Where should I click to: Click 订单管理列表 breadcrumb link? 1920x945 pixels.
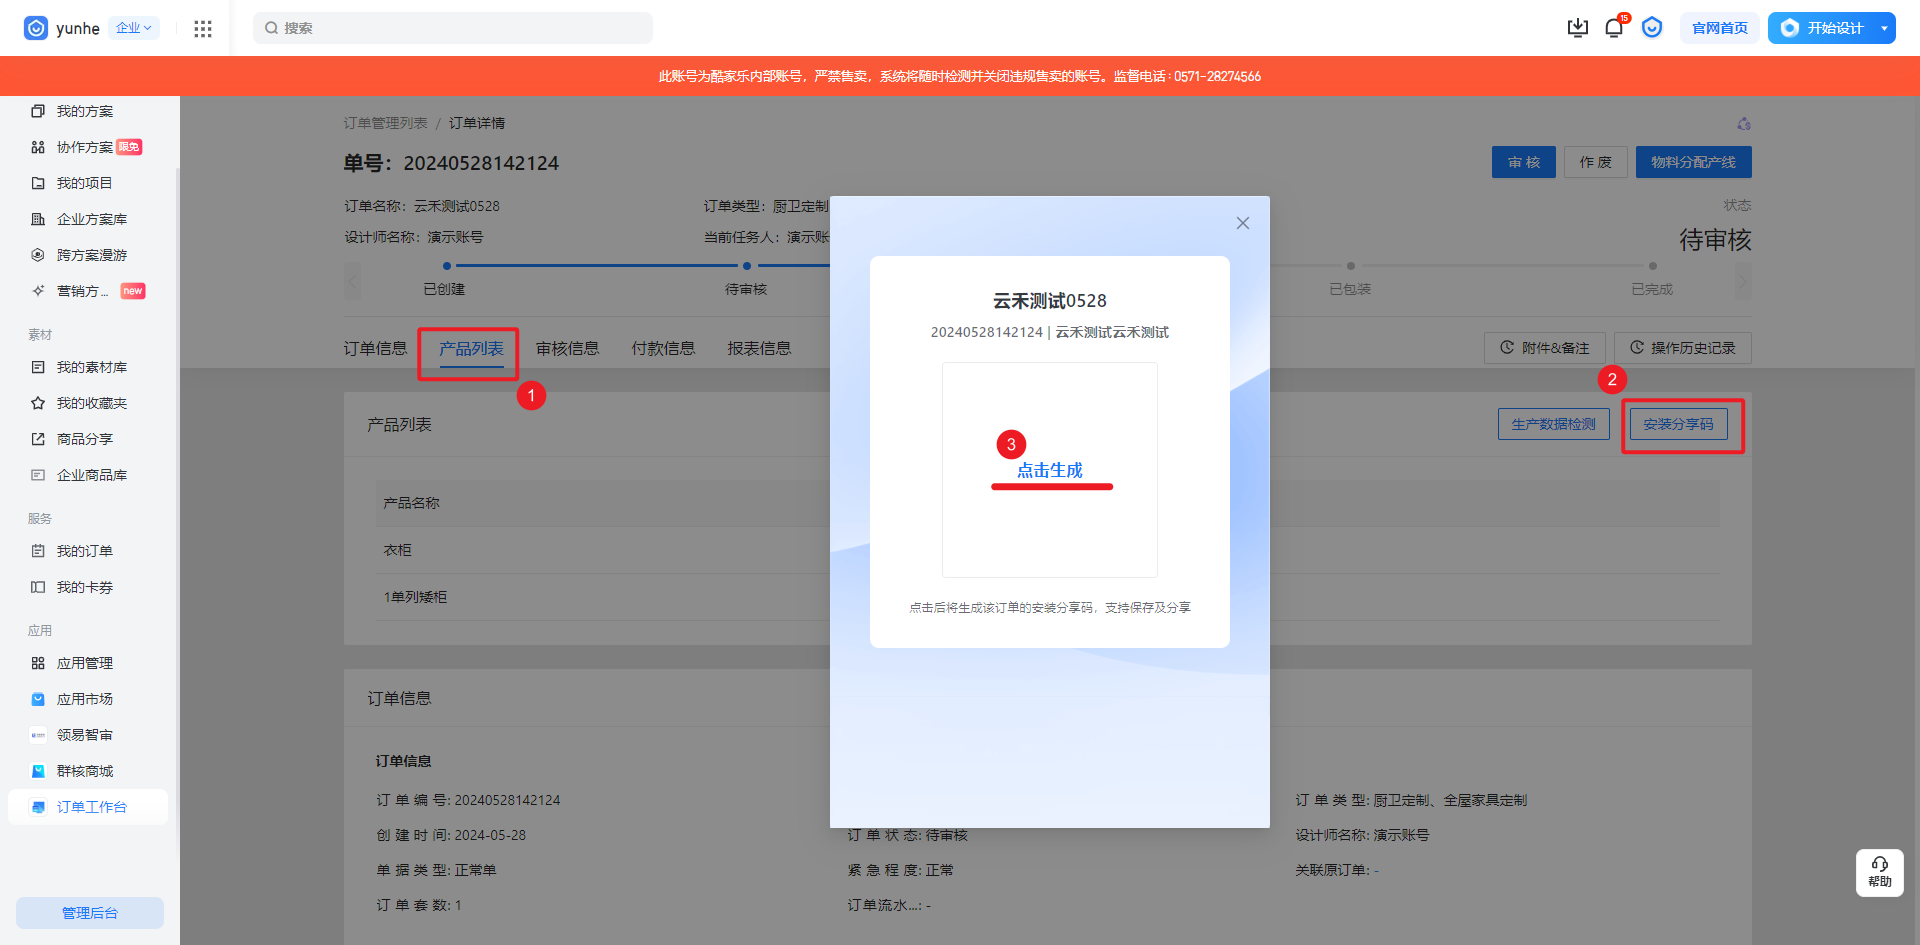[385, 123]
